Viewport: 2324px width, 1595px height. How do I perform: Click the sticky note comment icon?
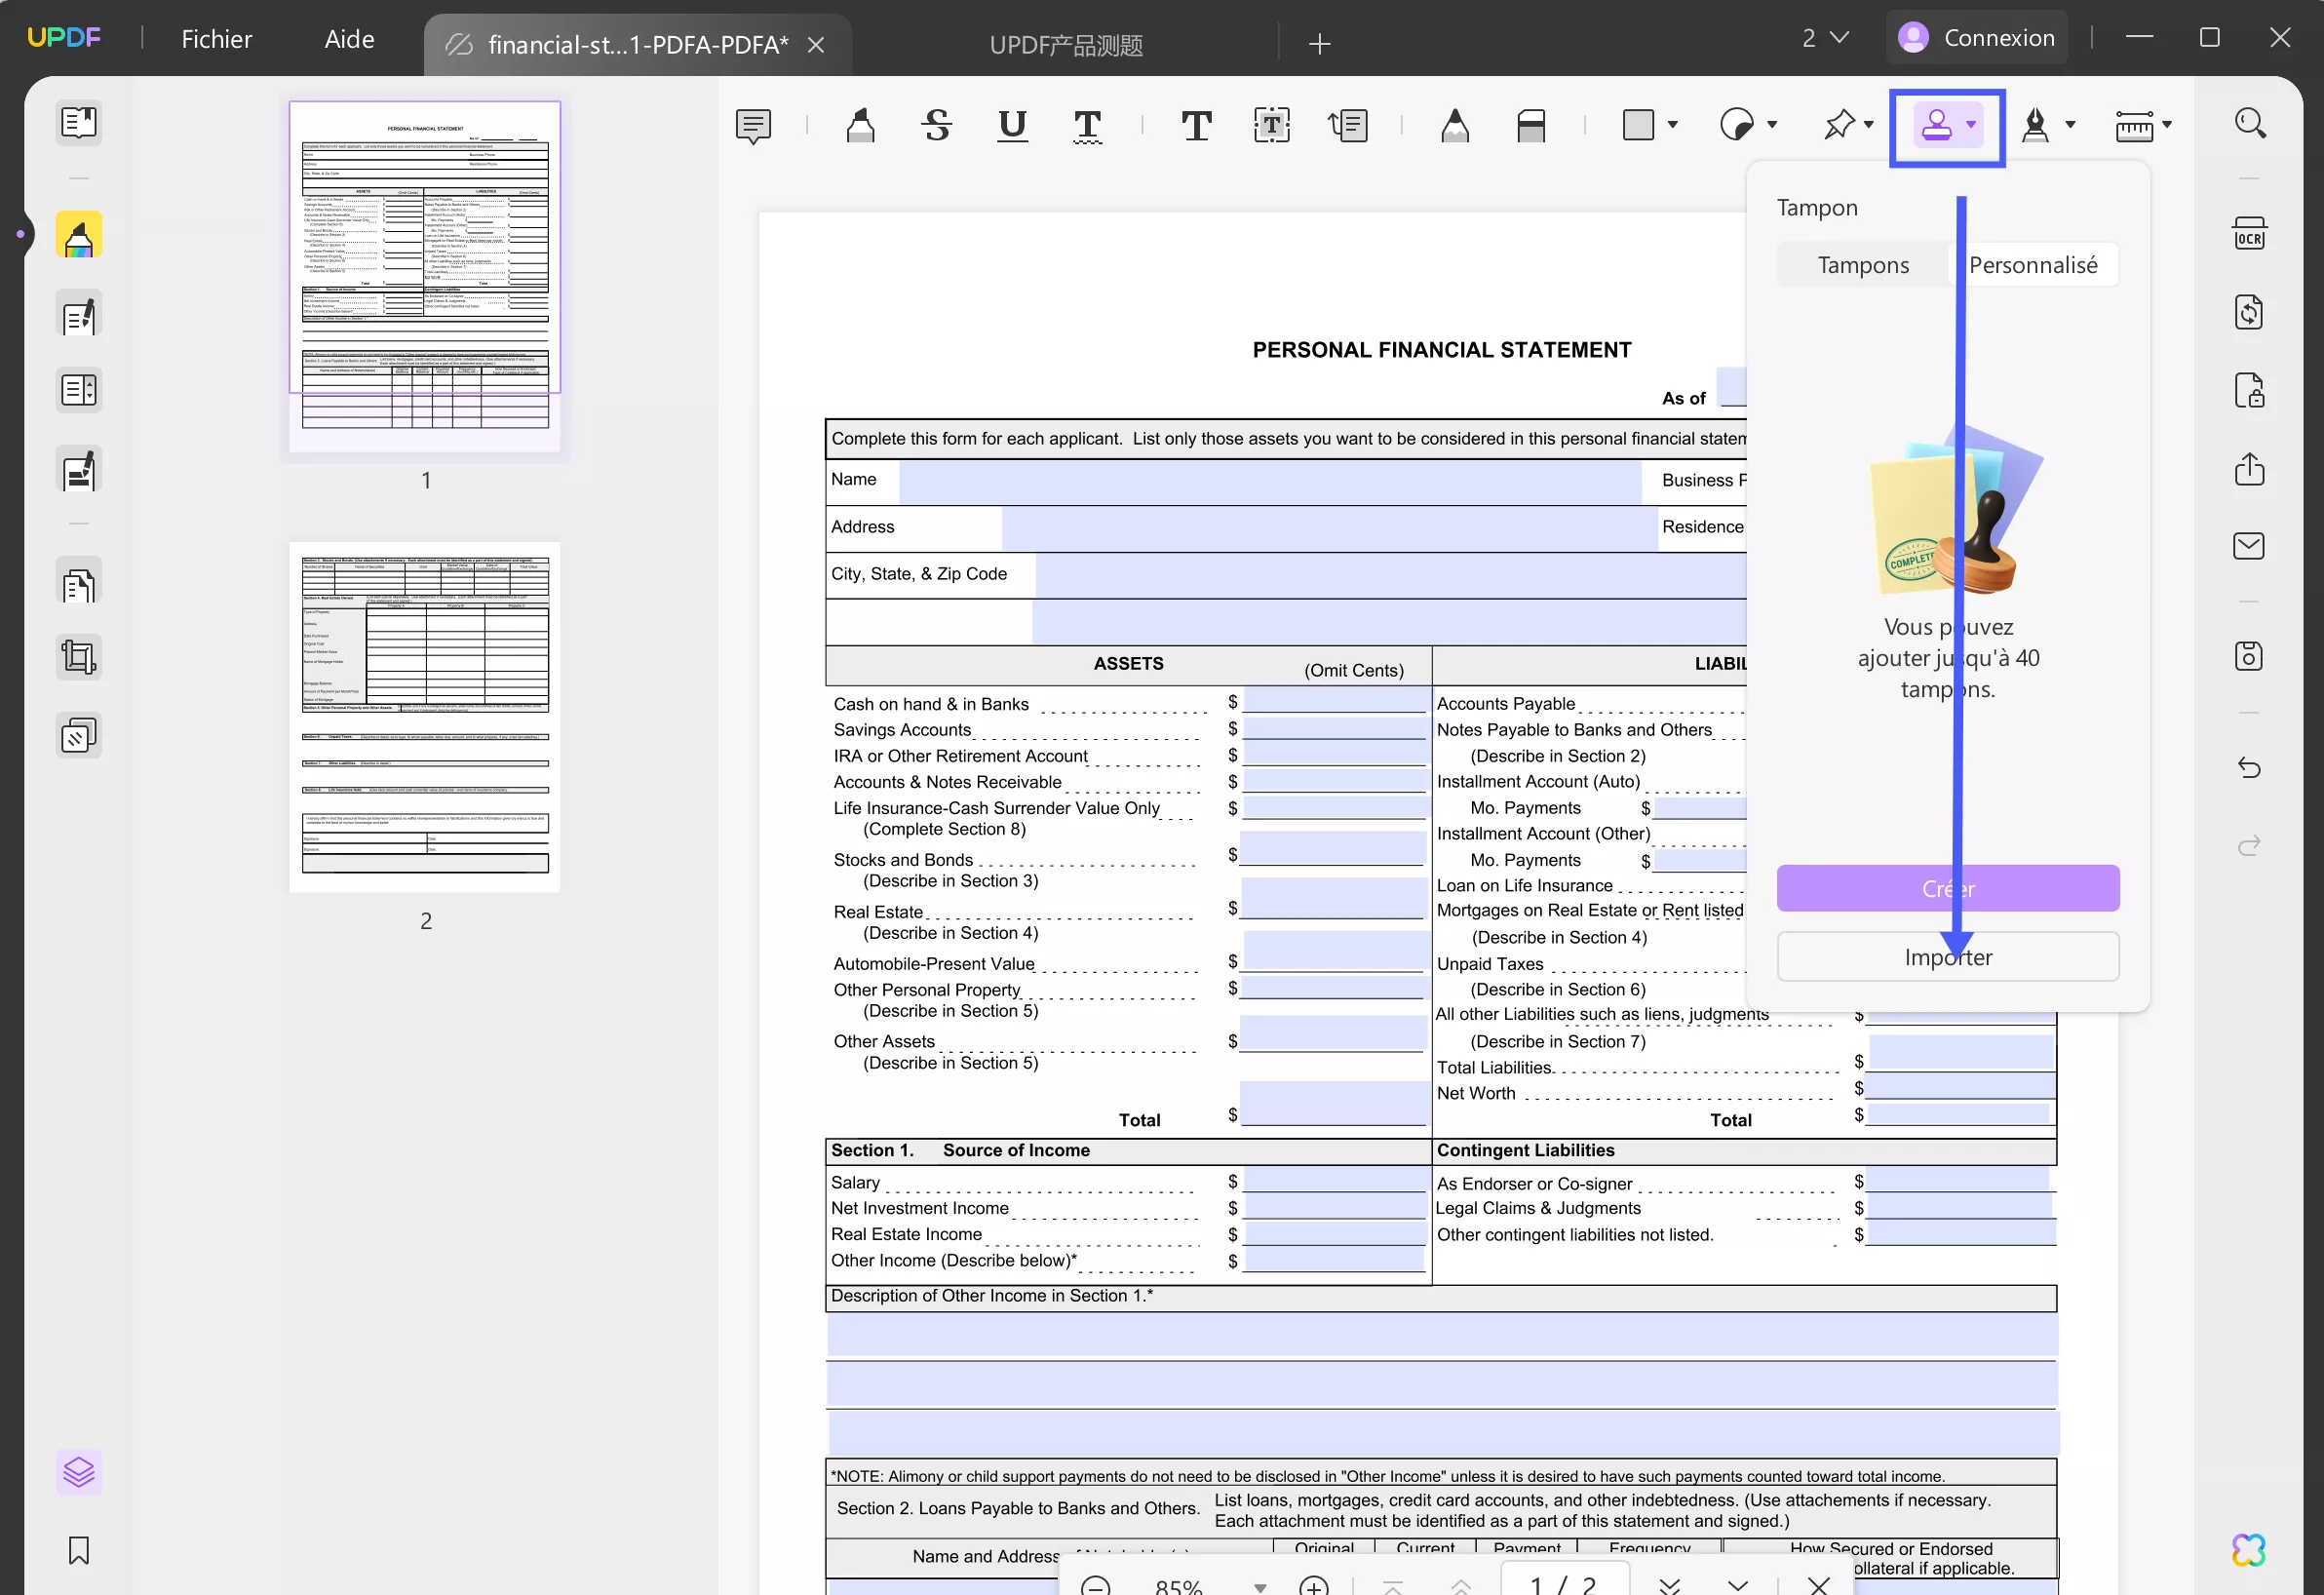tap(753, 126)
